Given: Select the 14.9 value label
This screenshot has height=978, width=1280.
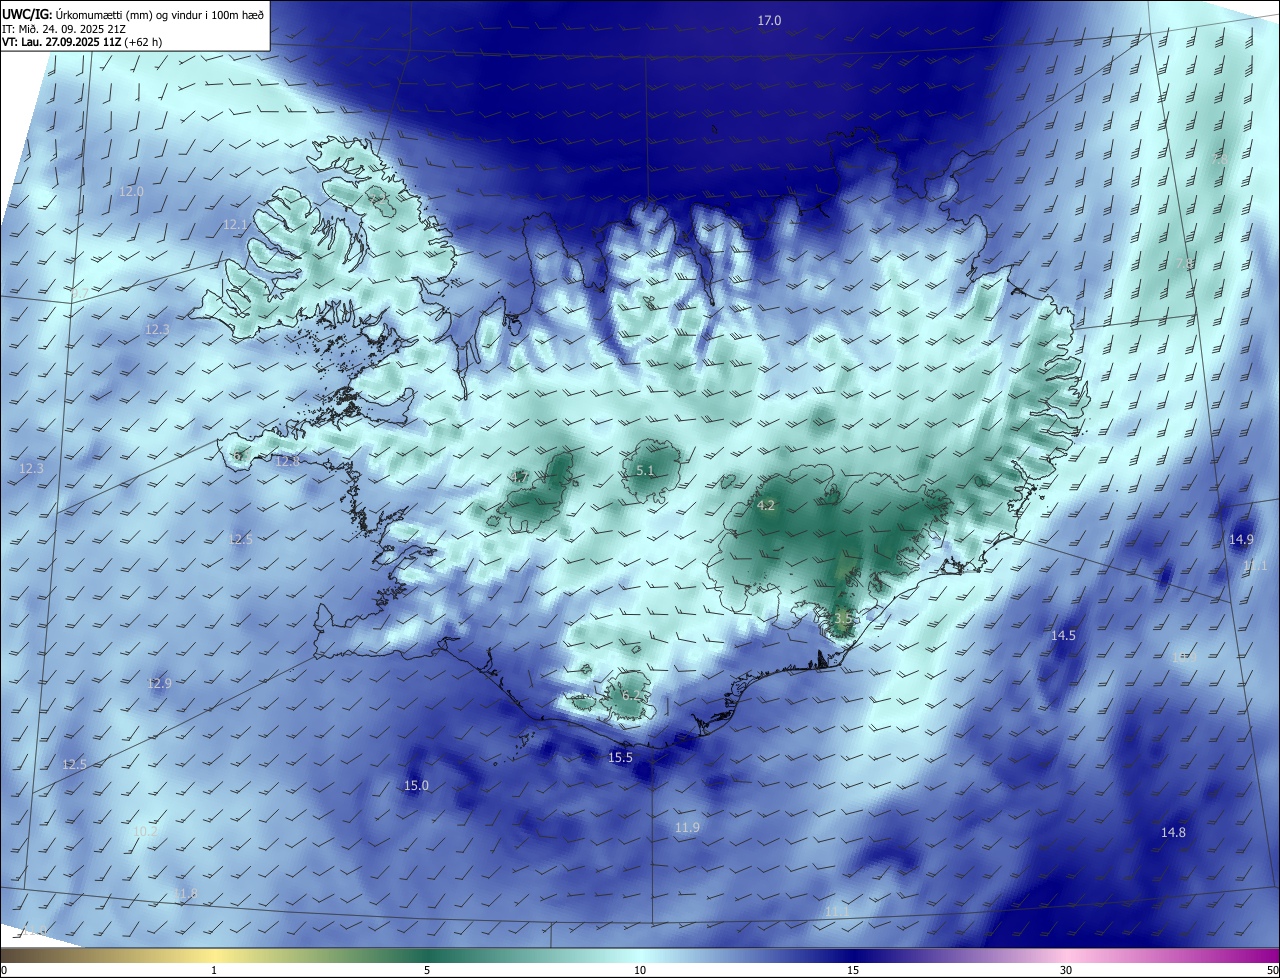Looking at the screenshot, I should [1241, 540].
